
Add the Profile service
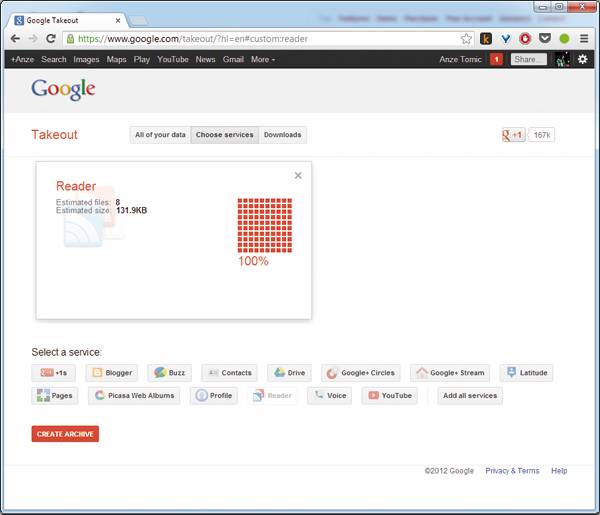[214, 396]
